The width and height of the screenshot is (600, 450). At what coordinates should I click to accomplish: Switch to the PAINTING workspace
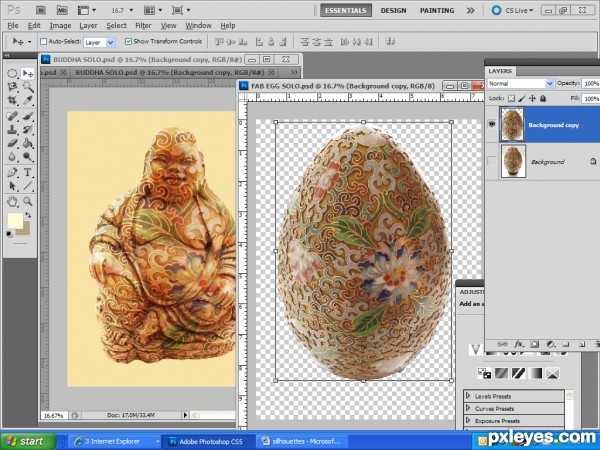tap(437, 10)
